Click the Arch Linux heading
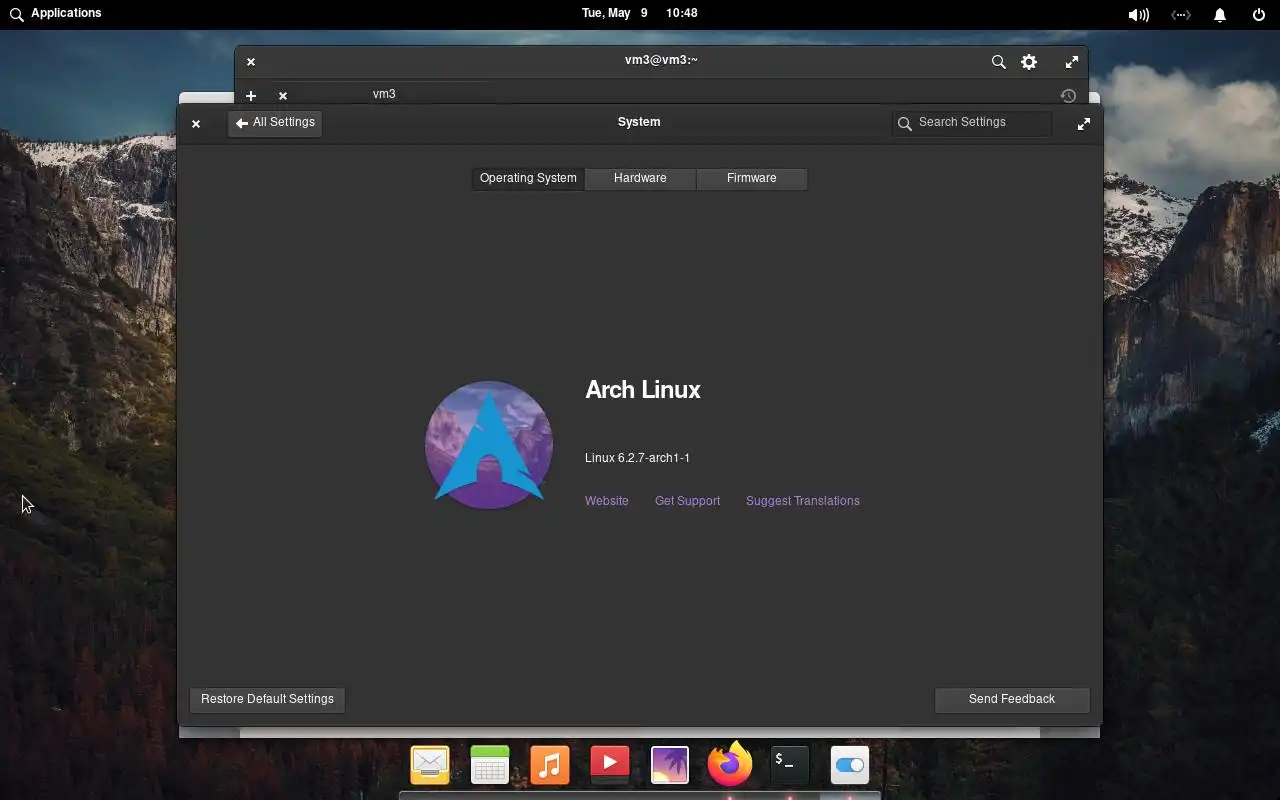The height and width of the screenshot is (800, 1280). tap(643, 390)
